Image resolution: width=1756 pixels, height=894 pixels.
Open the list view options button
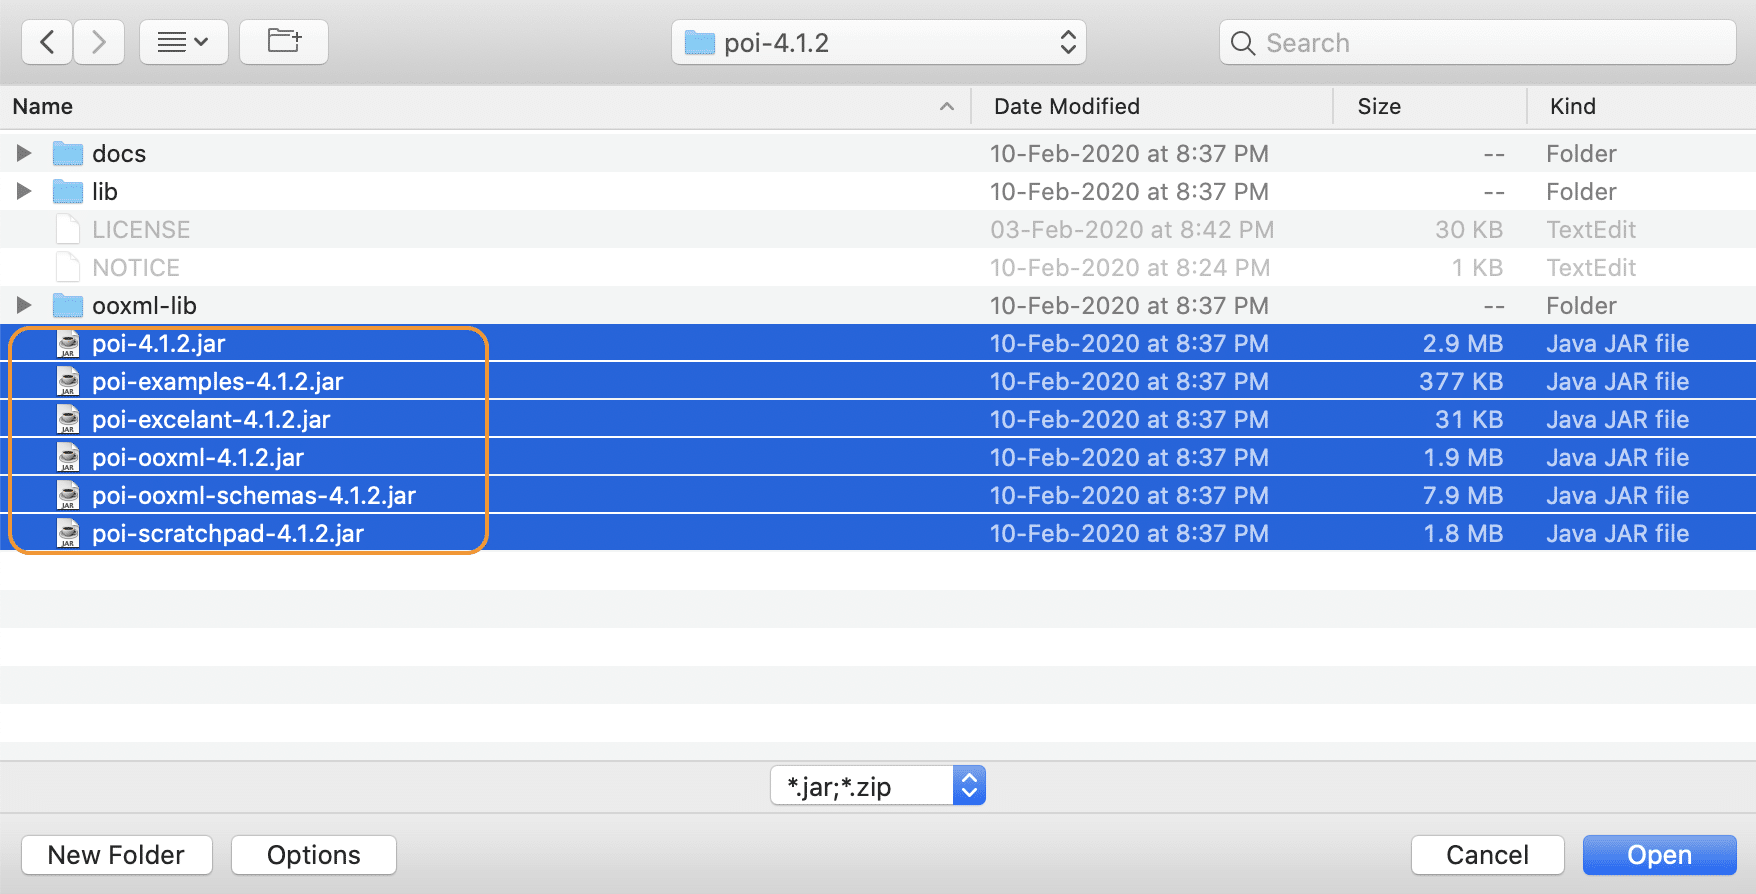[x=184, y=42]
